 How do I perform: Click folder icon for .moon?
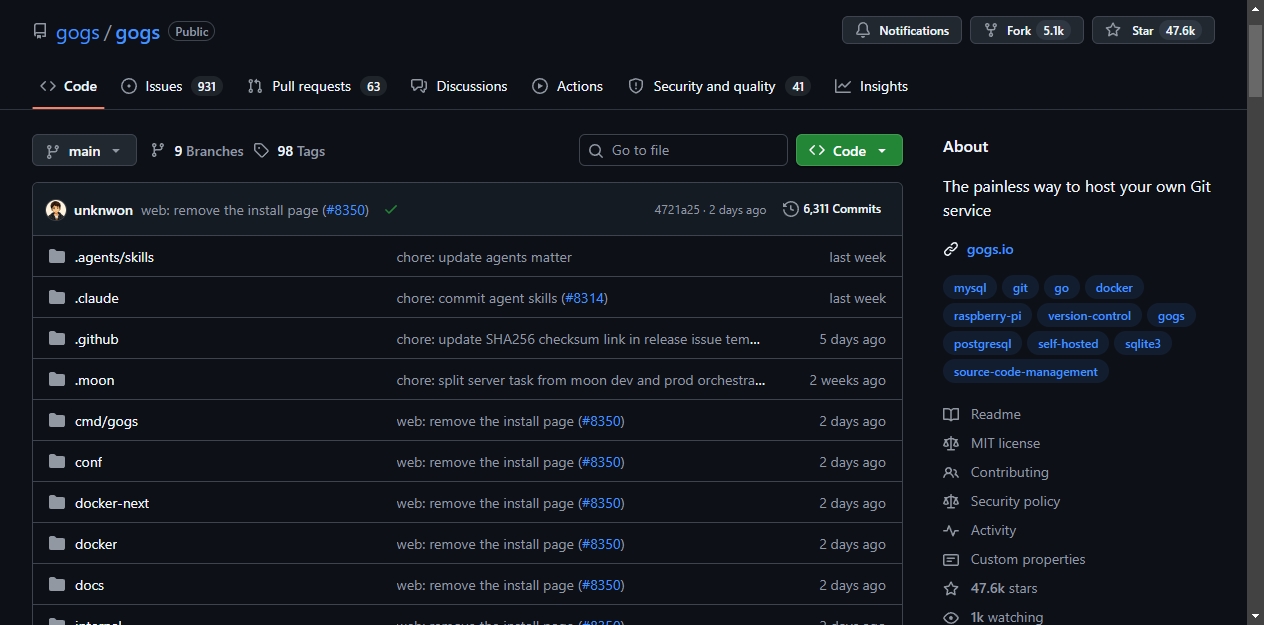(57, 380)
